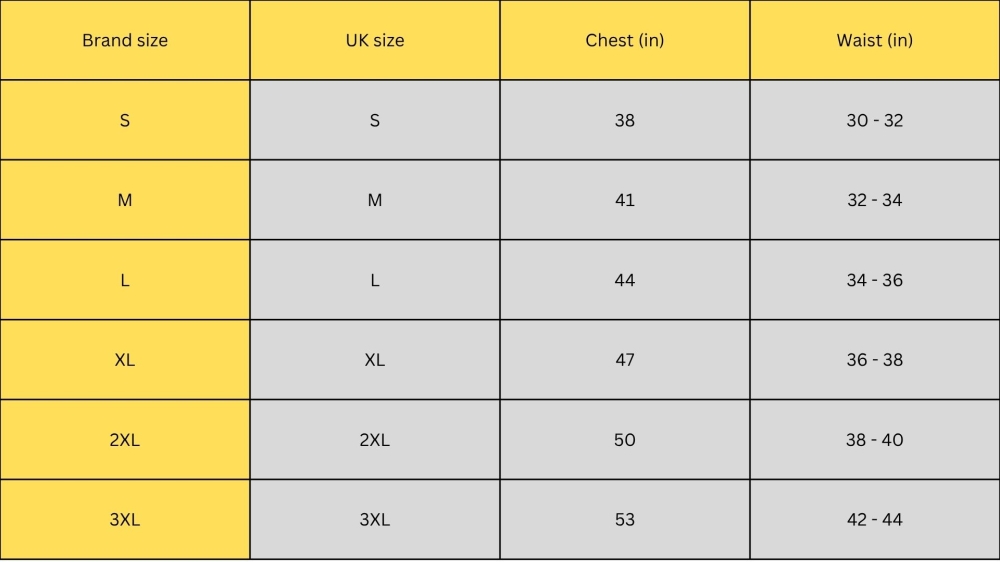Select the chest value 44

[625, 280]
